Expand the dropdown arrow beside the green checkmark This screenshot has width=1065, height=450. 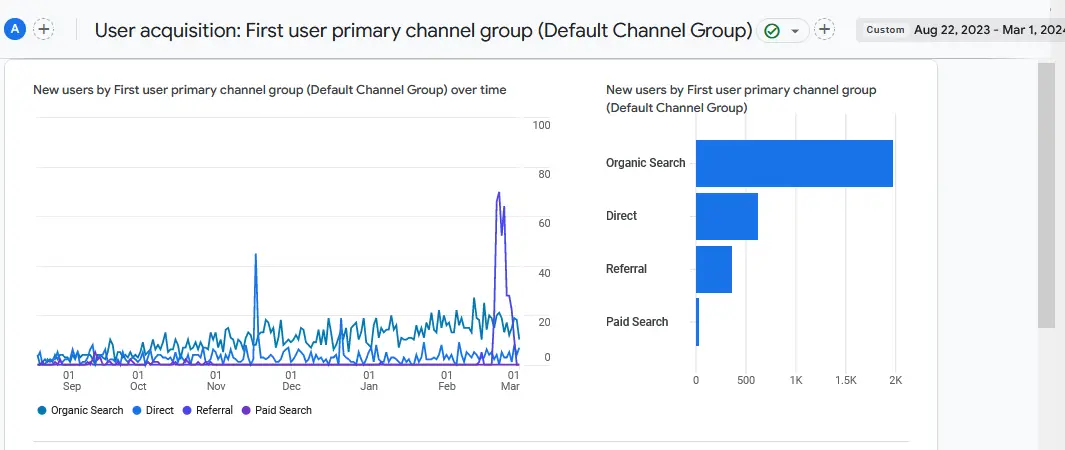pyautogui.click(x=795, y=31)
